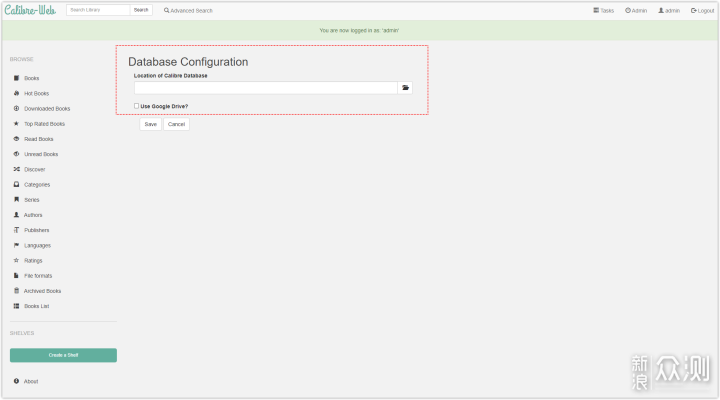Click the folder browse icon beside database location
The height and width of the screenshot is (400, 720).
pos(405,88)
